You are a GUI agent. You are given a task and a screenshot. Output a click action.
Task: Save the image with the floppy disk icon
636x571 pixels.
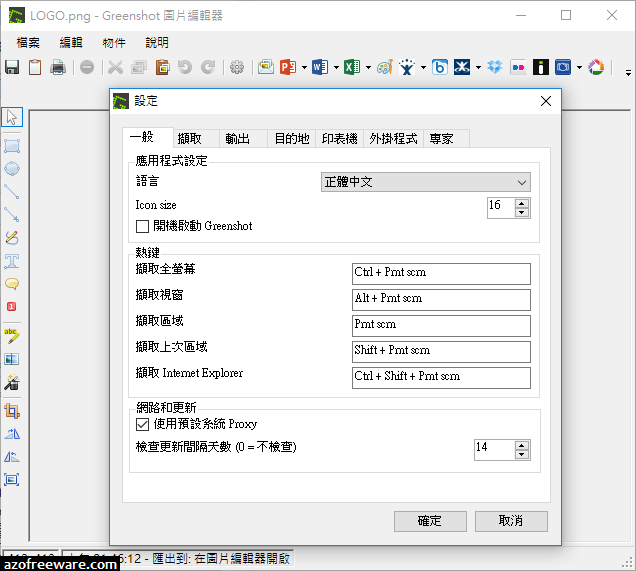(12, 67)
